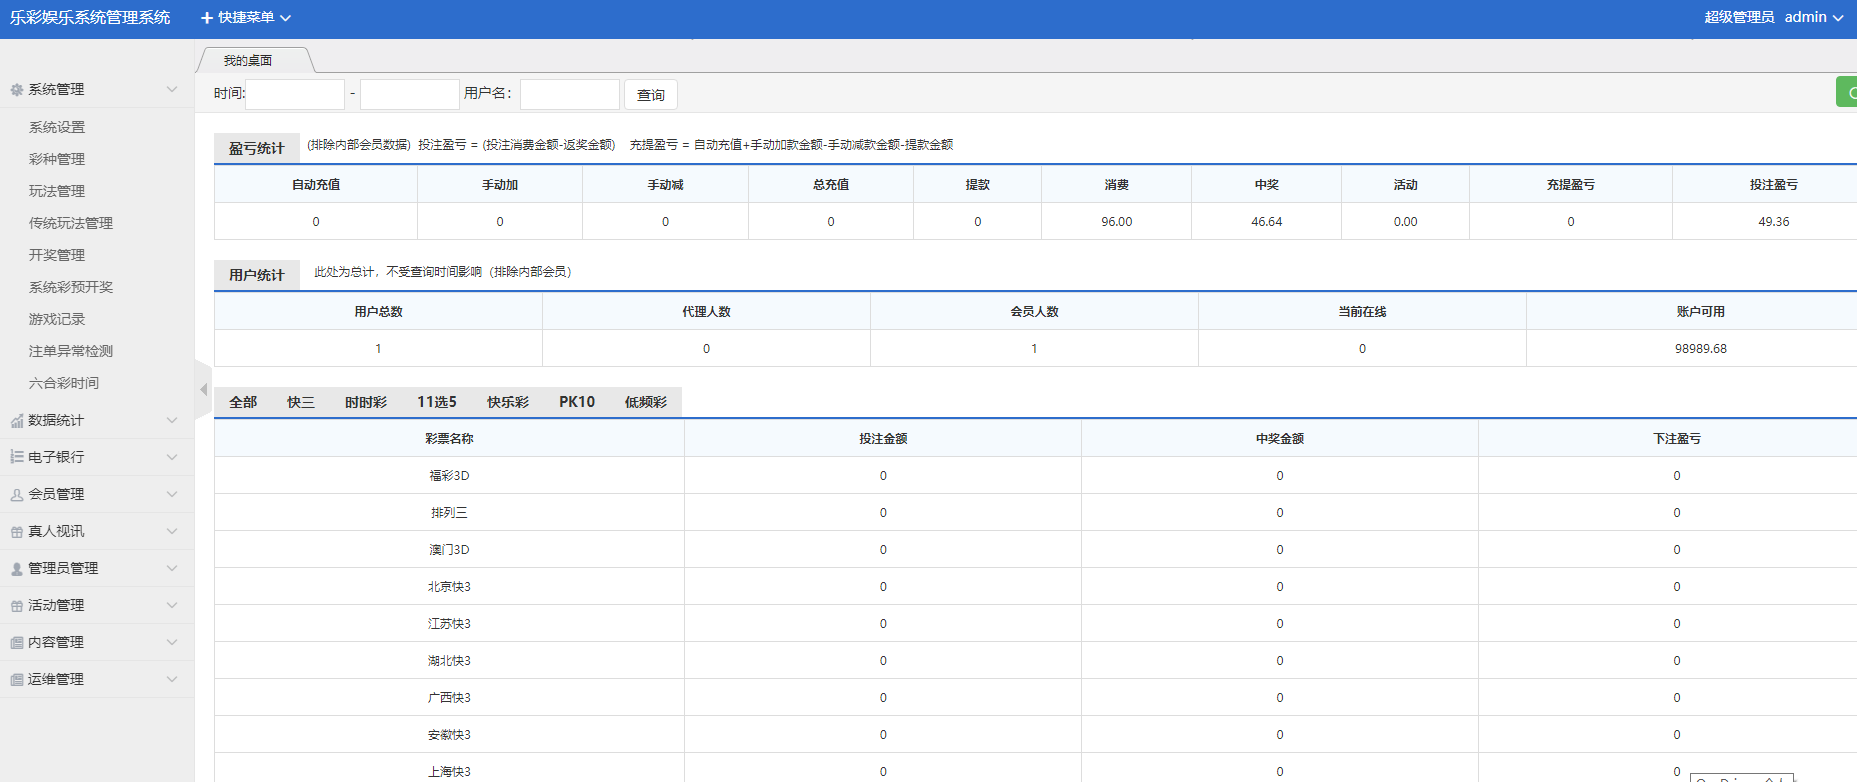
Task: Open 彩种管理 in the sidebar
Action: pos(57,159)
